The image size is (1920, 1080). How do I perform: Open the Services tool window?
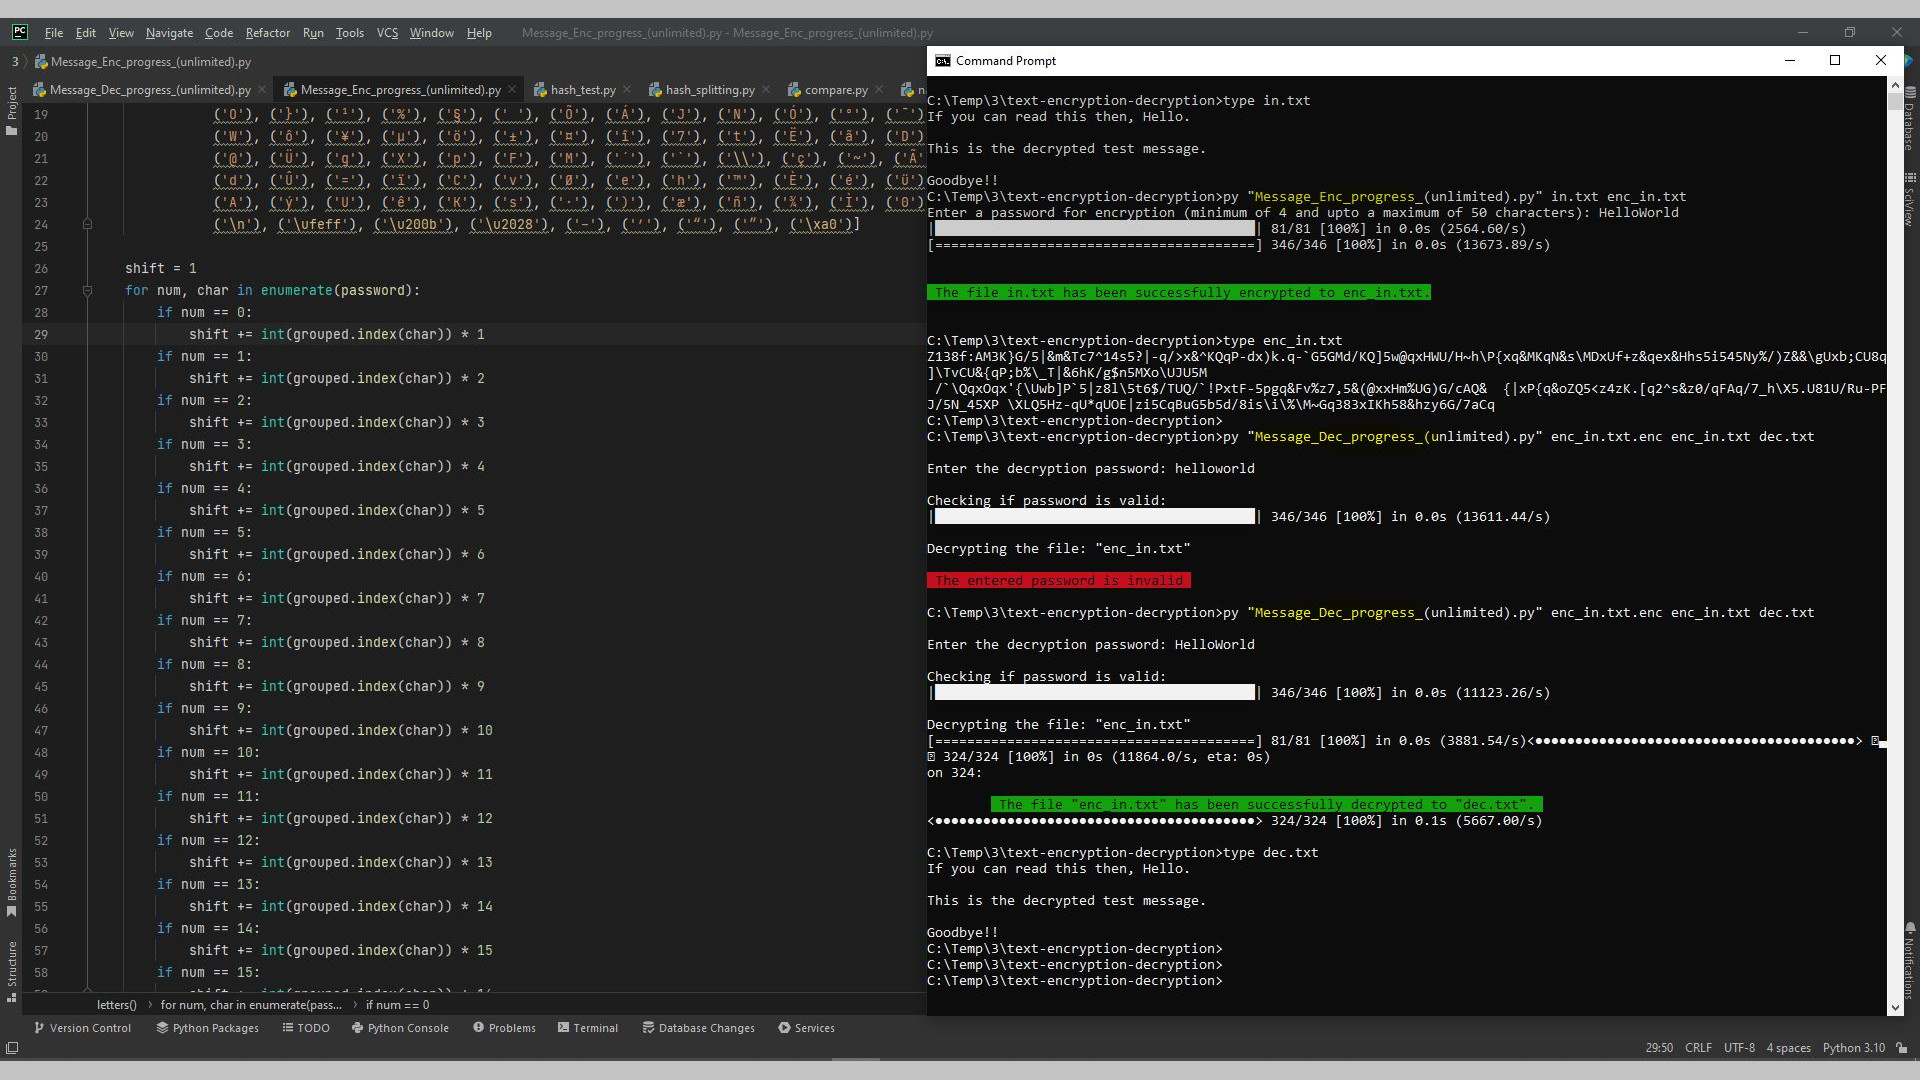[806, 1028]
